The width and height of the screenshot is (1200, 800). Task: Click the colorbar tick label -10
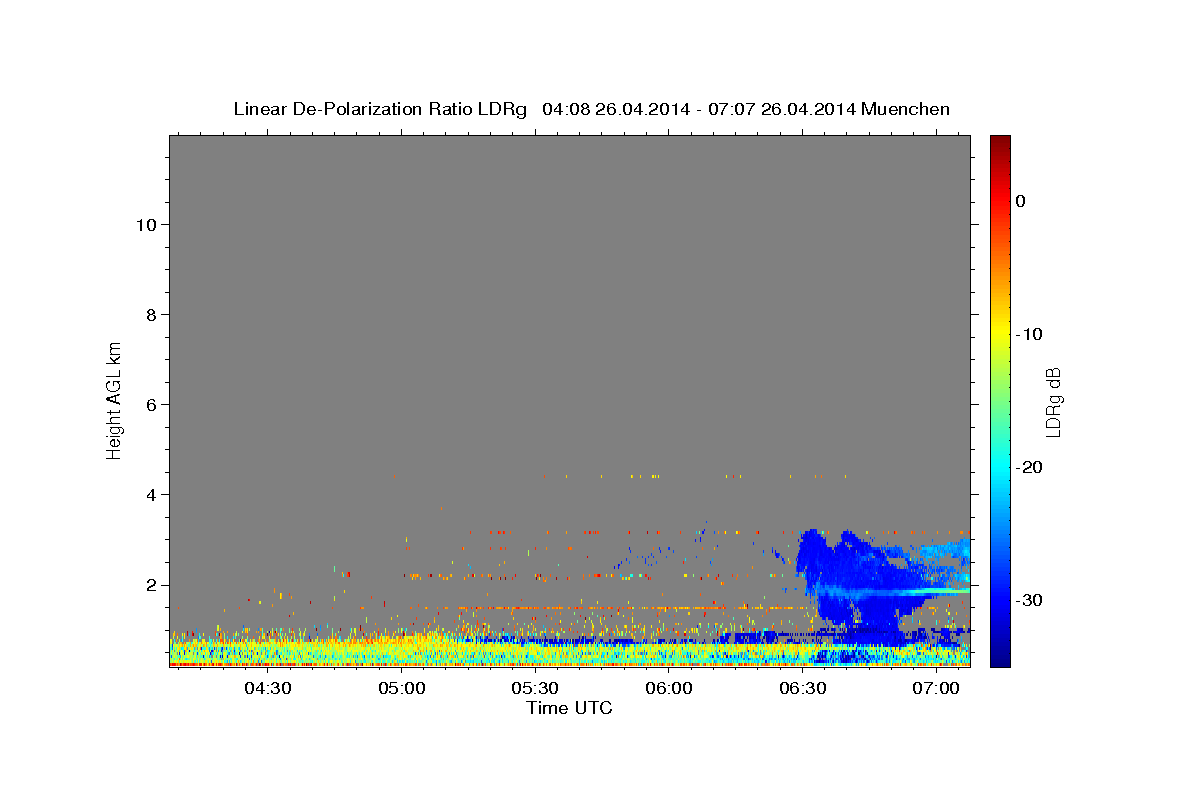1029,334
